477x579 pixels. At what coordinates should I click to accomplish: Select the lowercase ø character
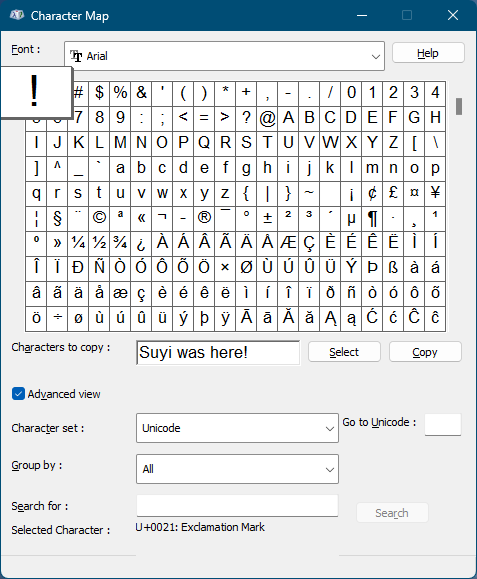tap(78, 318)
